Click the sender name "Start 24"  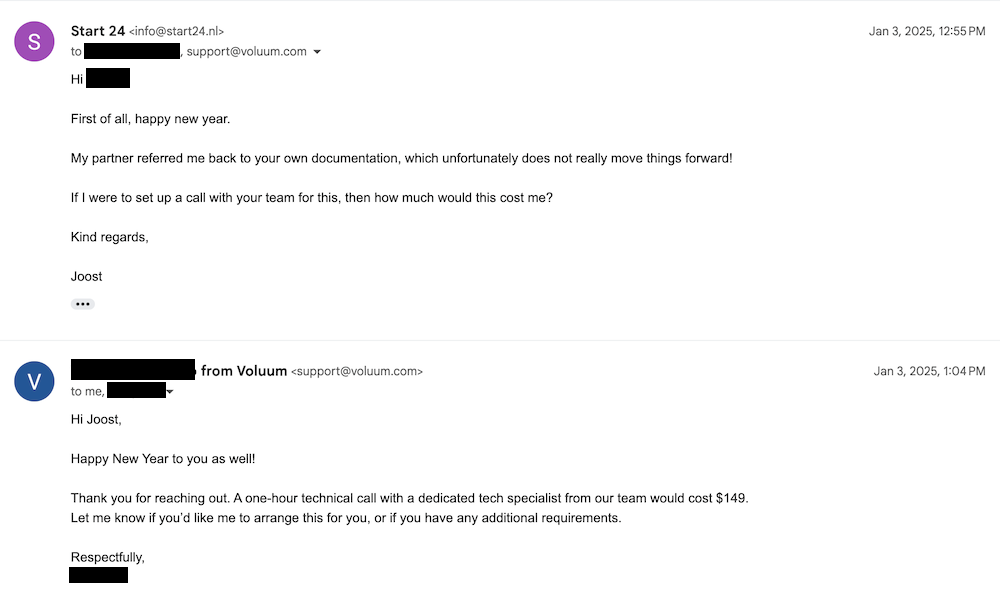coord(98,31)
